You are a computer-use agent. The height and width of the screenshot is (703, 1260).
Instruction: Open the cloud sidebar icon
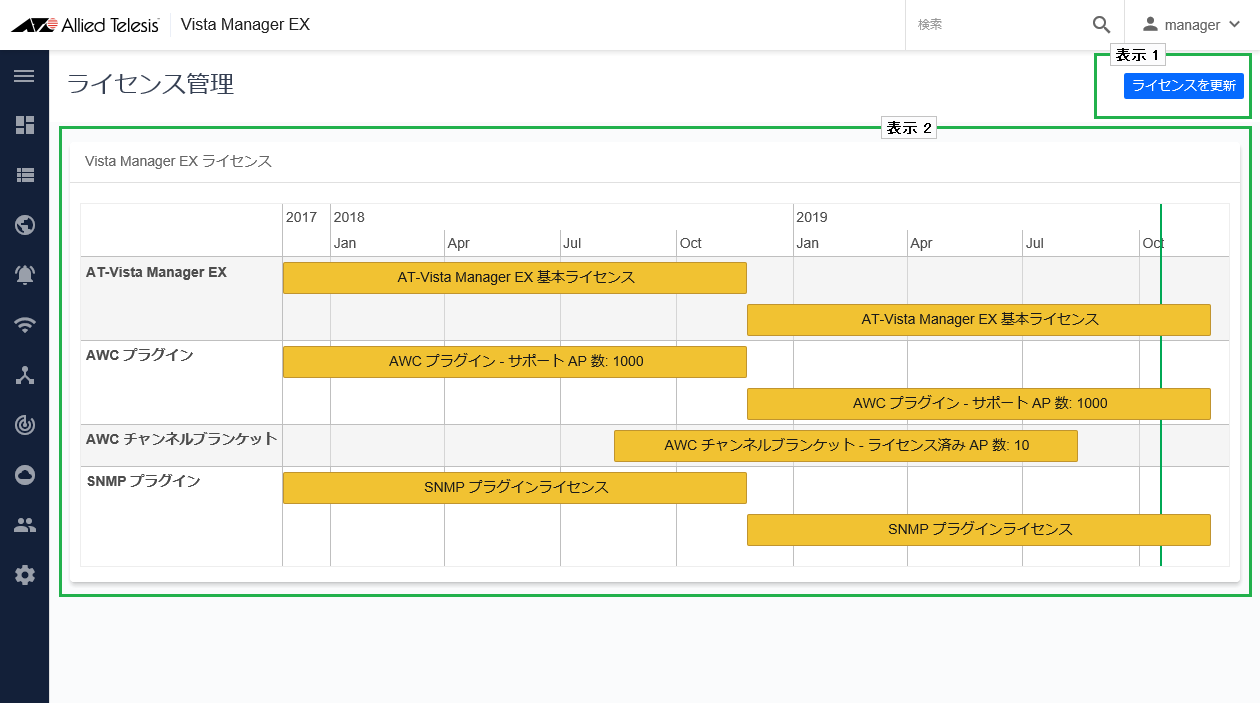24,475
